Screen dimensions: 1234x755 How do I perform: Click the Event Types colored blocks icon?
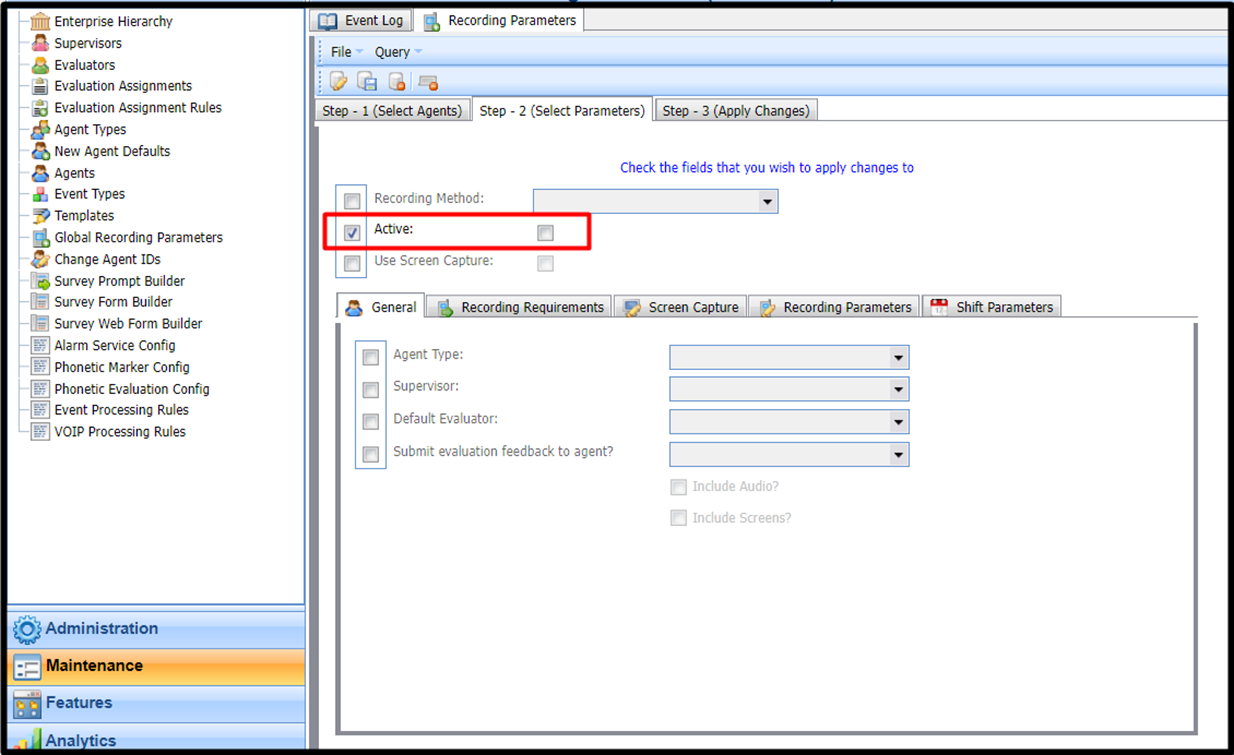coord(40,194)
